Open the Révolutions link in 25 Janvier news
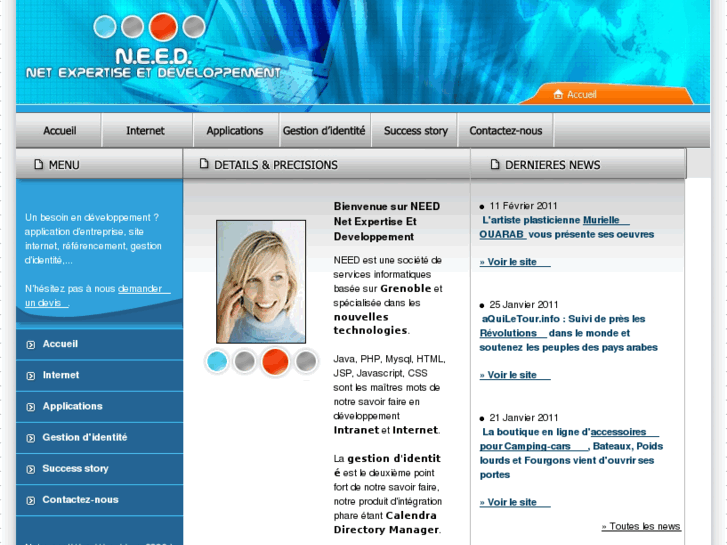 [x=512, y=333]
